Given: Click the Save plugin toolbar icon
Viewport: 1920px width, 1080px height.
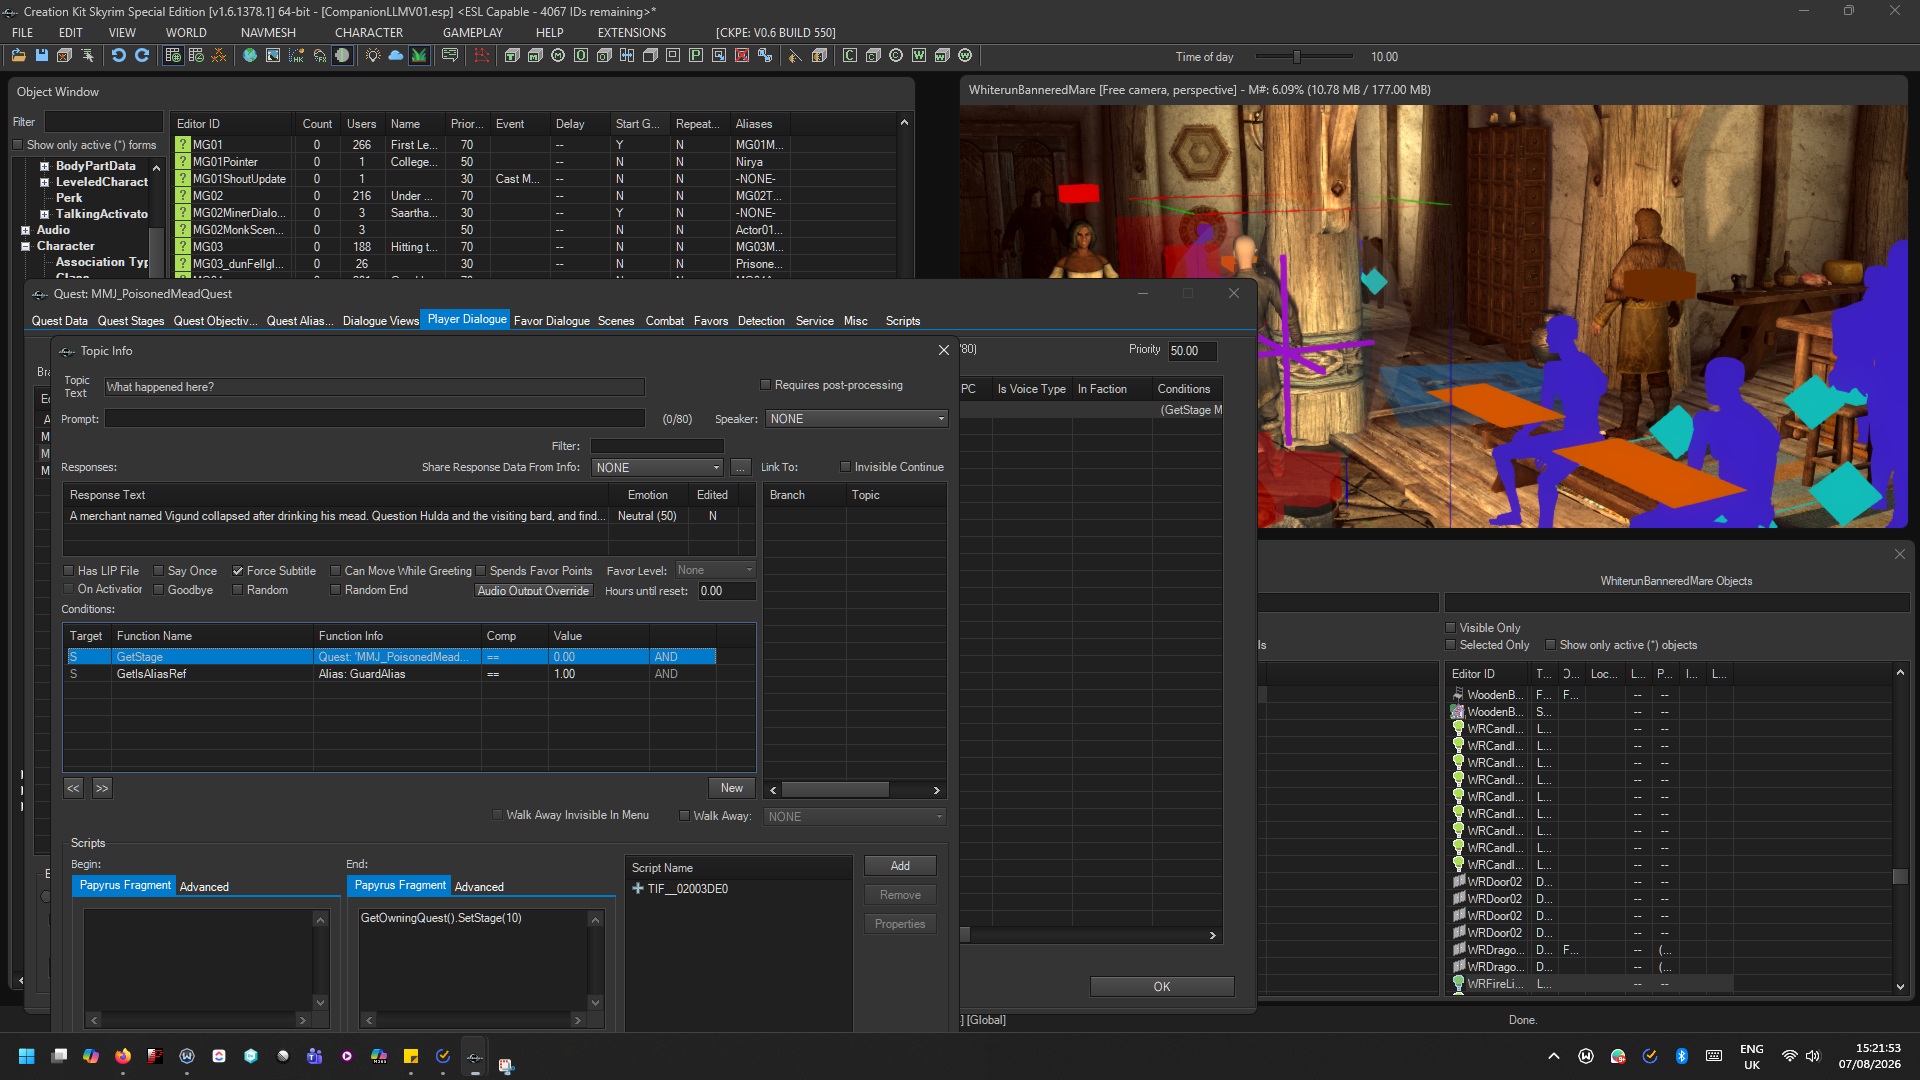Looking at the screenshot, I should coord(41,56).
